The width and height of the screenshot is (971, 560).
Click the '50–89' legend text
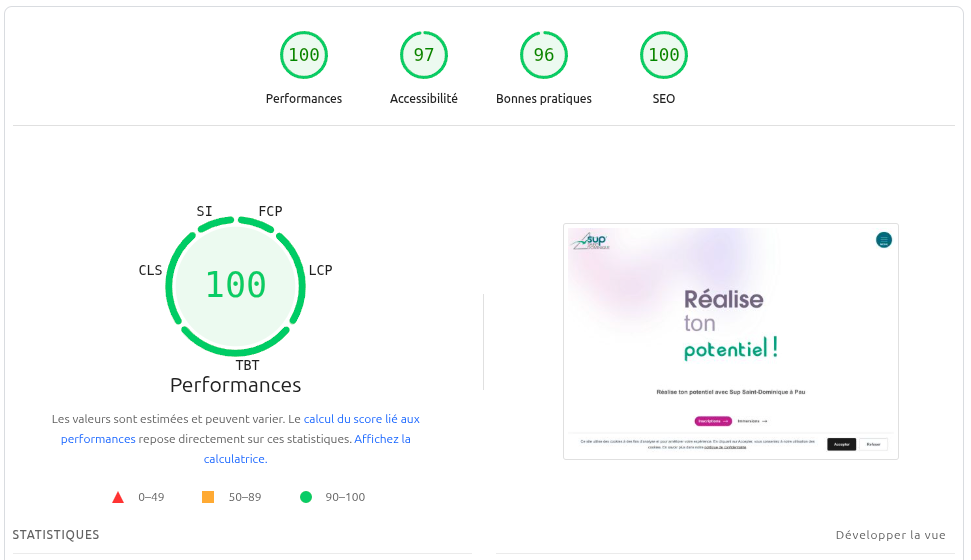(245, 497)
